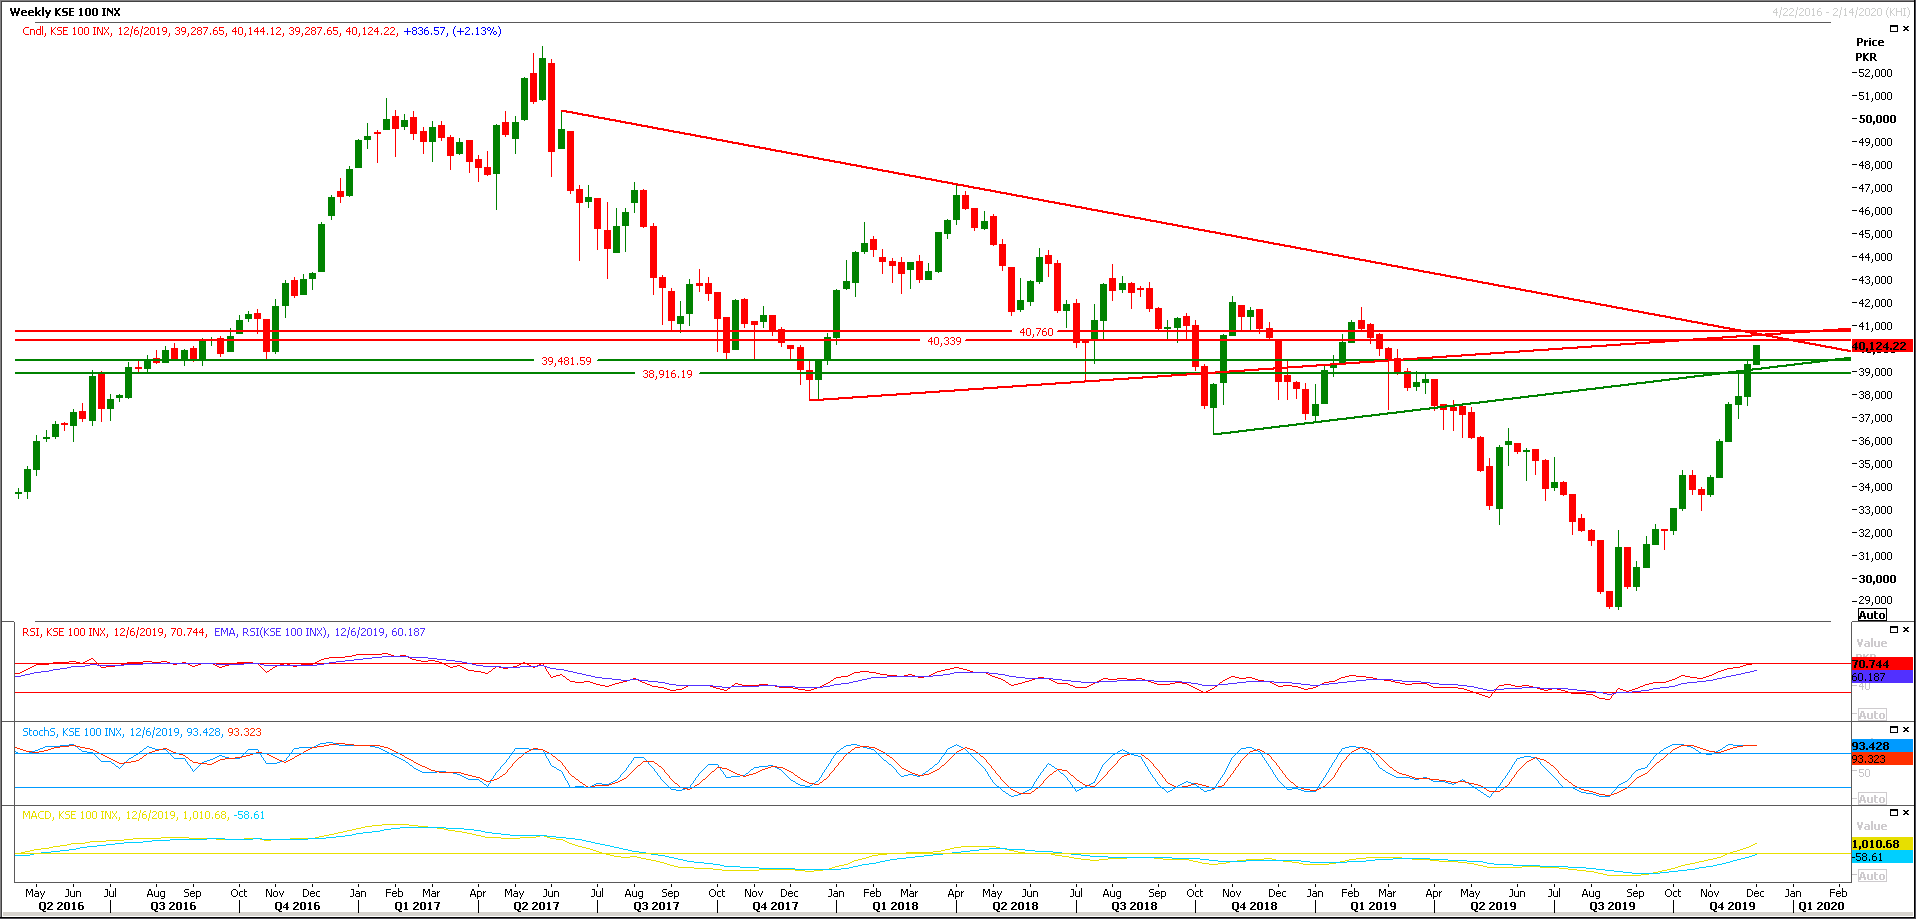This screenshot has height=919, width=1916.
Task: Maximize the main price chart pane
Action: [1894, 29]
